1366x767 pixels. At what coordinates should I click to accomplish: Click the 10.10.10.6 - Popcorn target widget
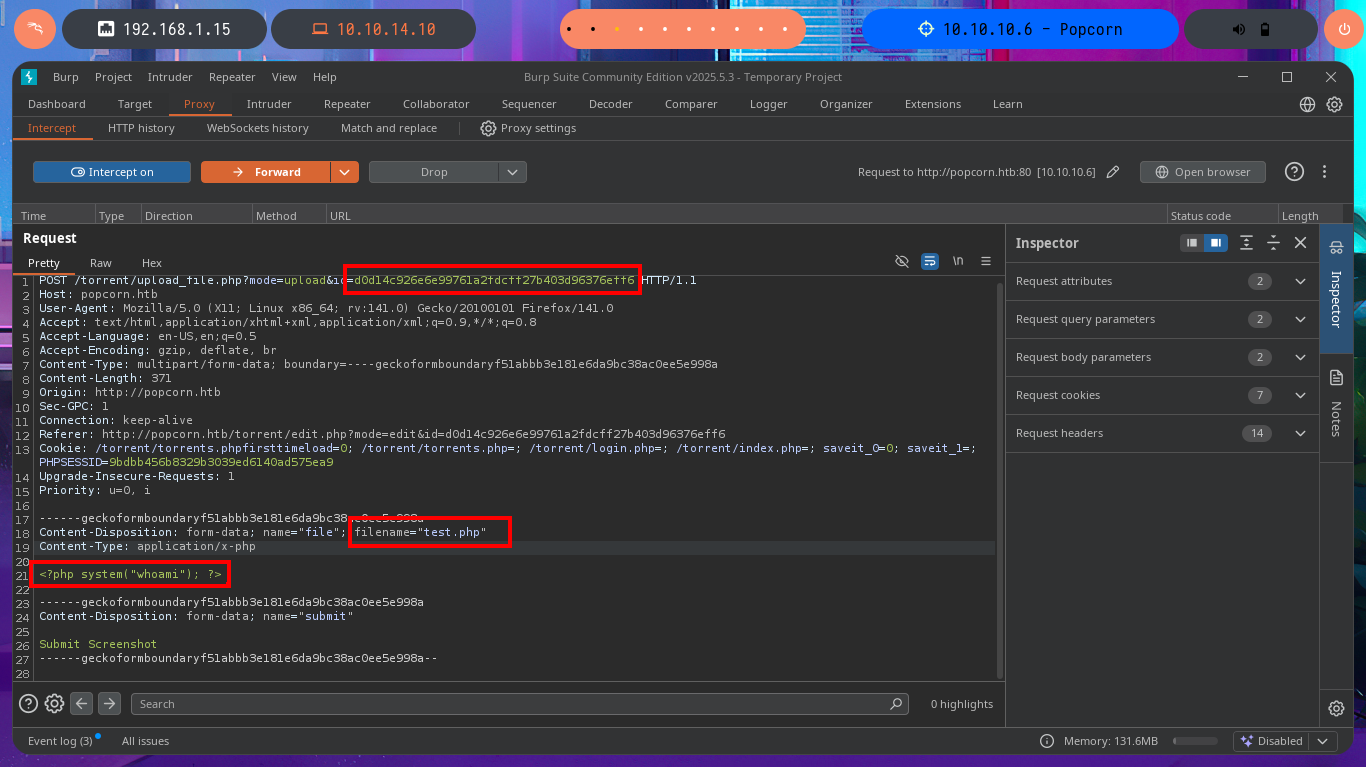tap(1020, 29)
